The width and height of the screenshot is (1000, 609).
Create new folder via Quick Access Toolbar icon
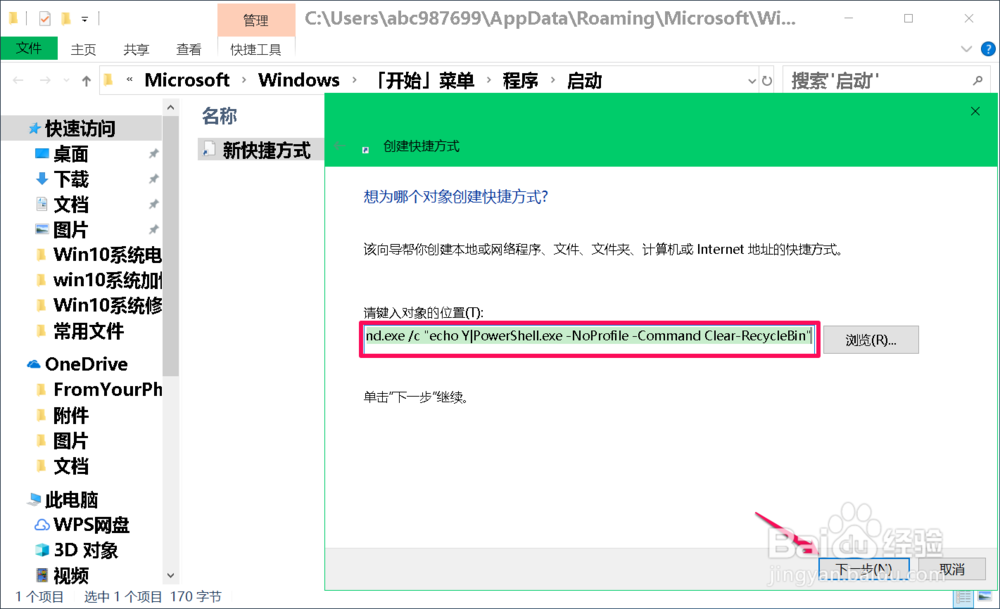(x=65, y=17)
